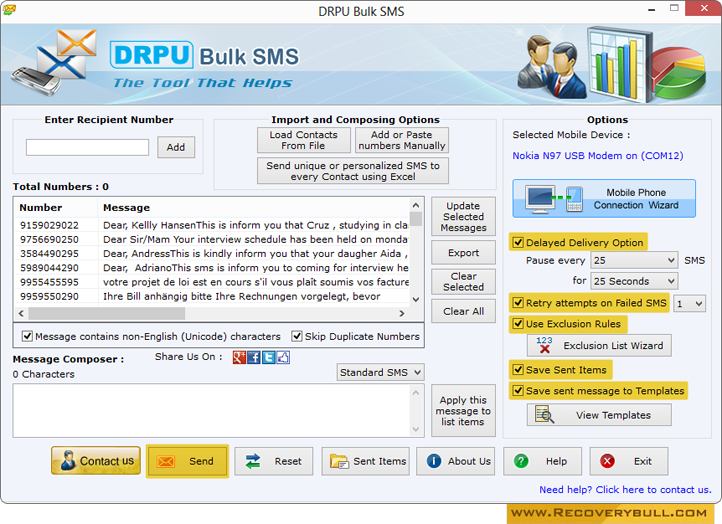722x524 pixels.
Task: Click Load Contacts From File
Action: tap(303, 140)
